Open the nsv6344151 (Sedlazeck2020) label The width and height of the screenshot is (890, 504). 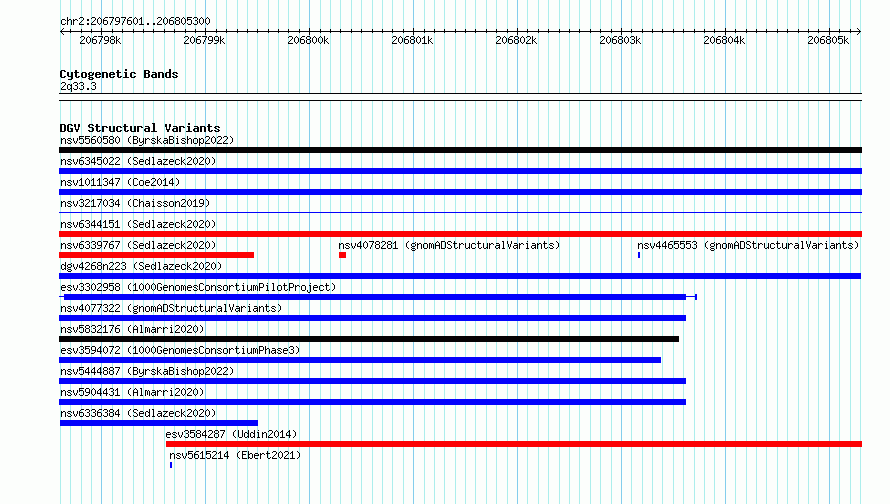coord(138,224)
